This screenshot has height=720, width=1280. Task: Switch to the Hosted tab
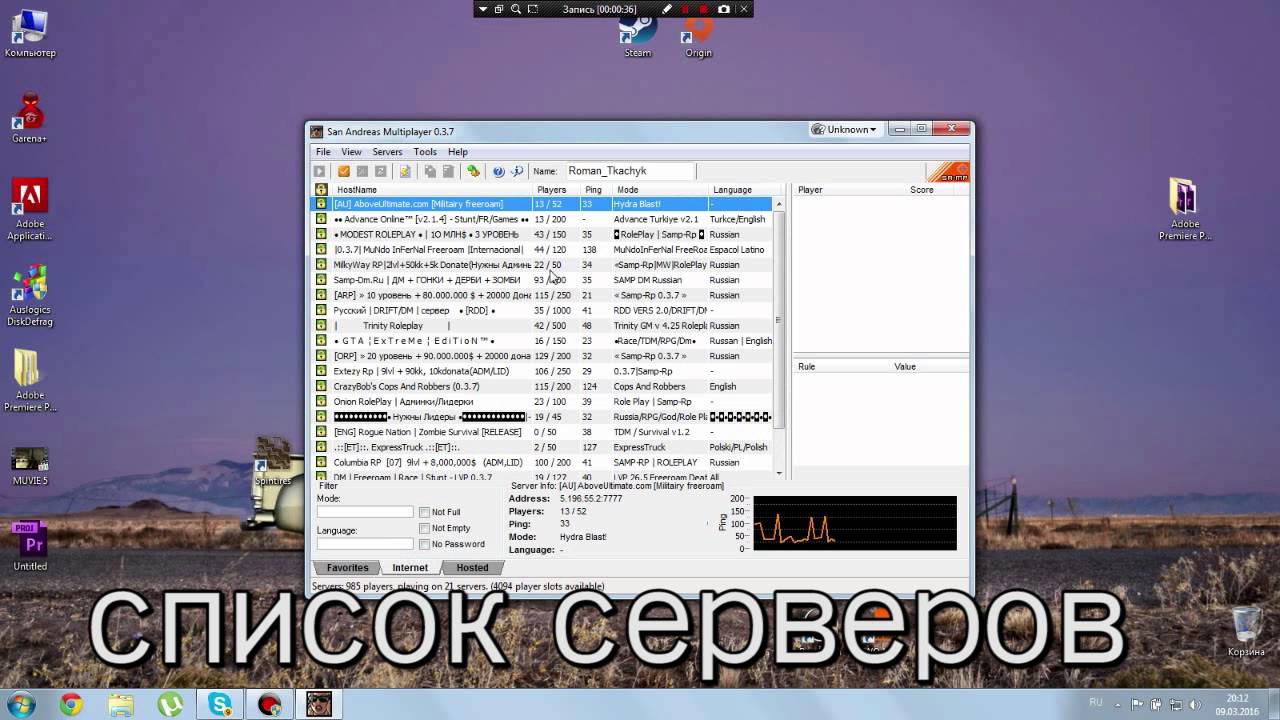(472, 568)
